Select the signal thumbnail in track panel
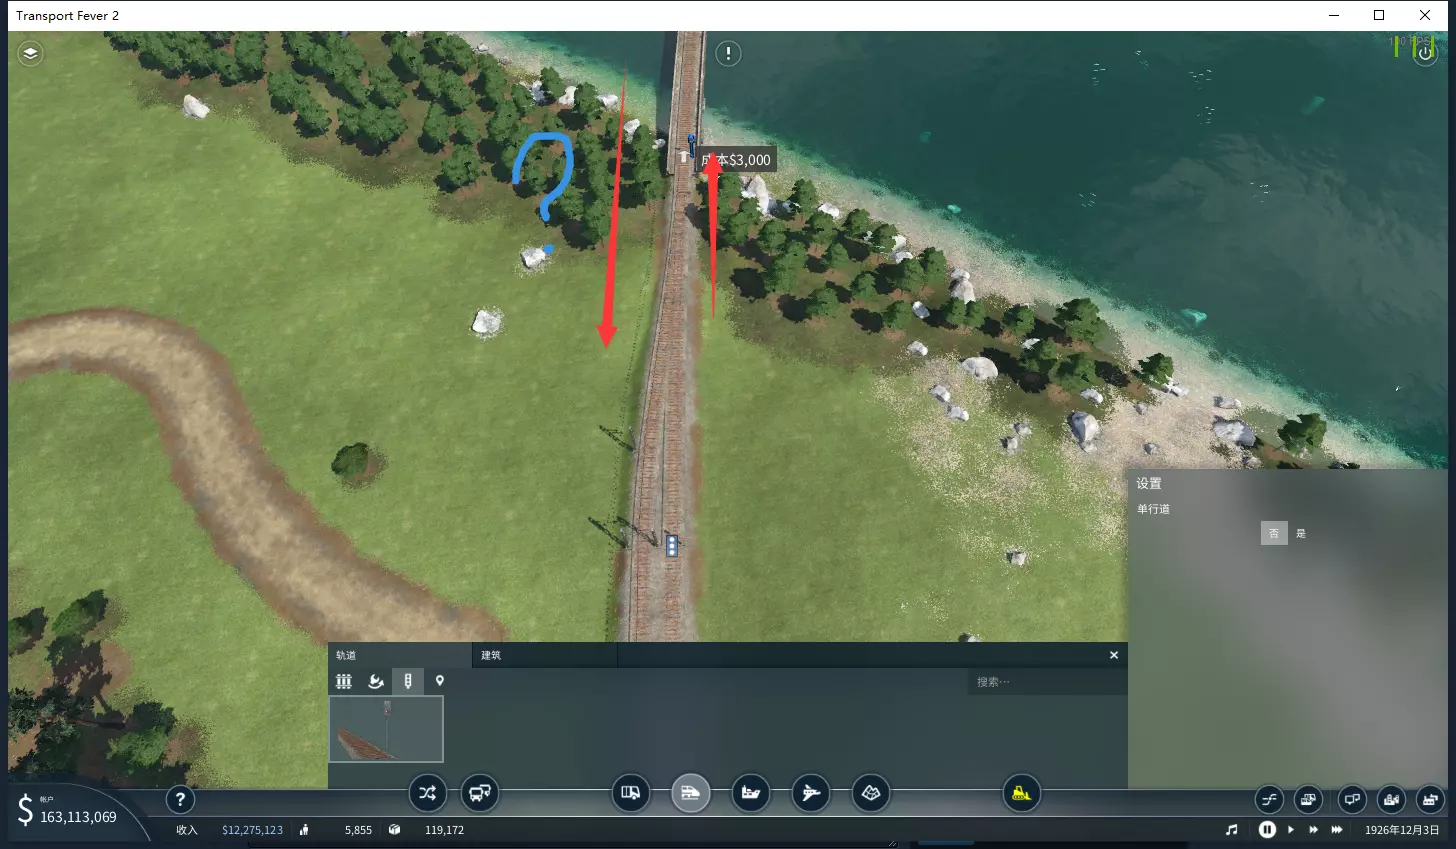The image size is (1456, 849). [x=386, y=729]
